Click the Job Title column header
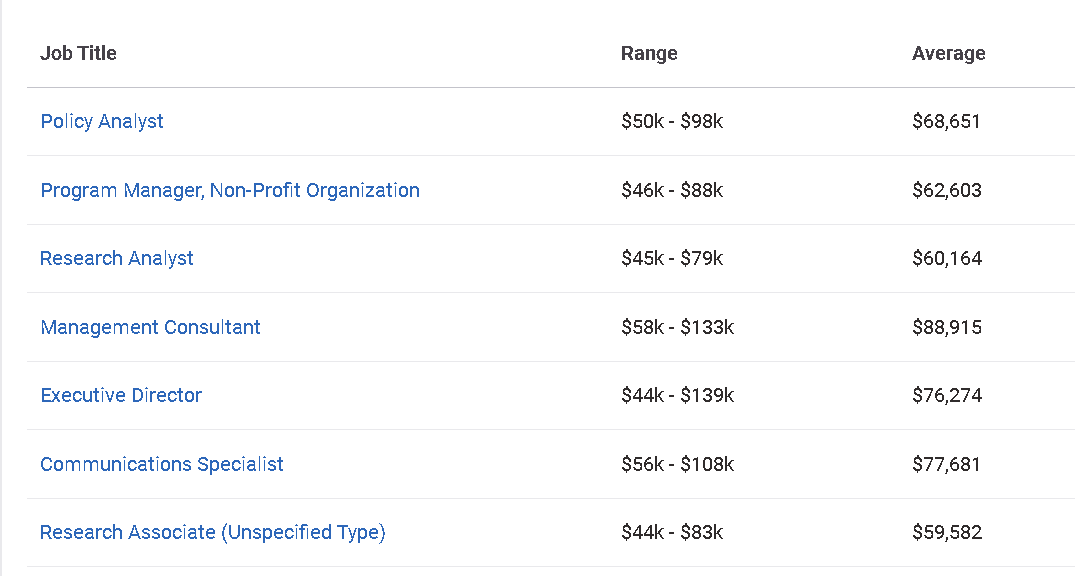This screenshot has height=576, width=1075. click(x=78, y=53)
